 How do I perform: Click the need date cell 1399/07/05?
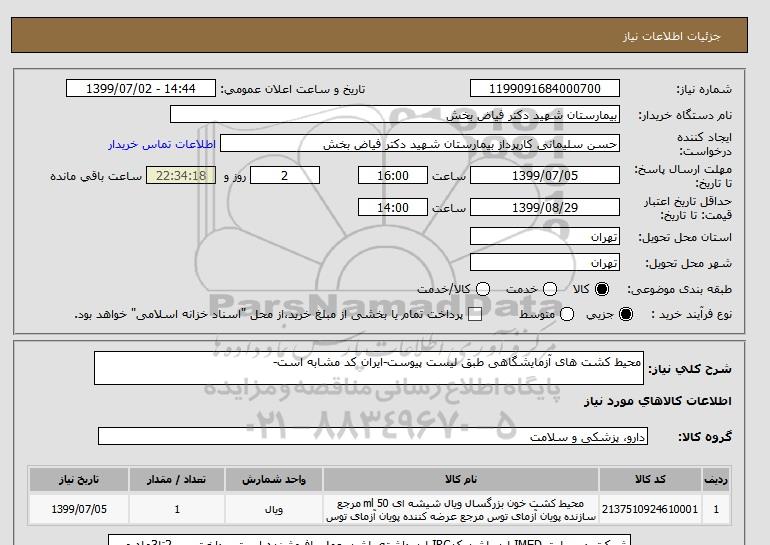click(79, 509)
